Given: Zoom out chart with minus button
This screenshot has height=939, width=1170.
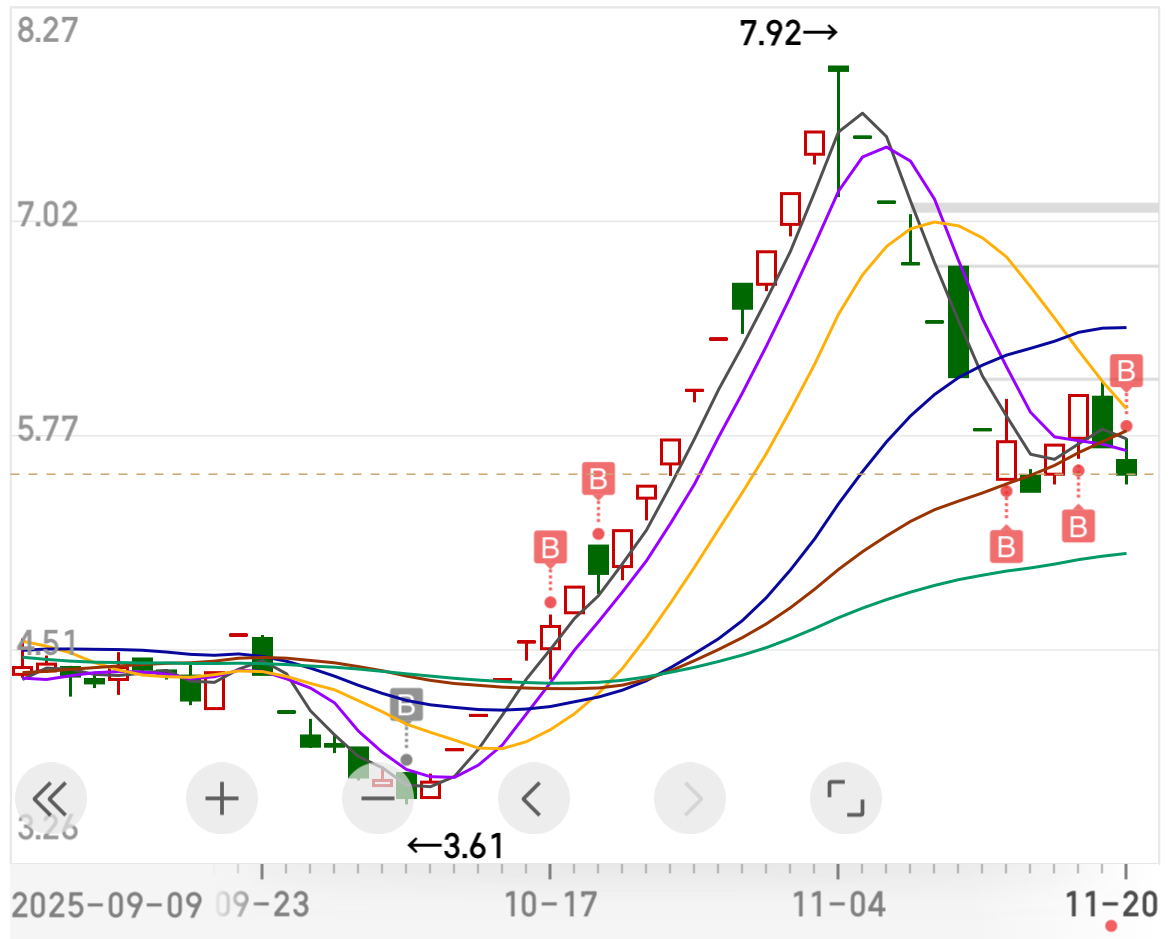Looking at the screenshot, I should [x=378, y=798].
